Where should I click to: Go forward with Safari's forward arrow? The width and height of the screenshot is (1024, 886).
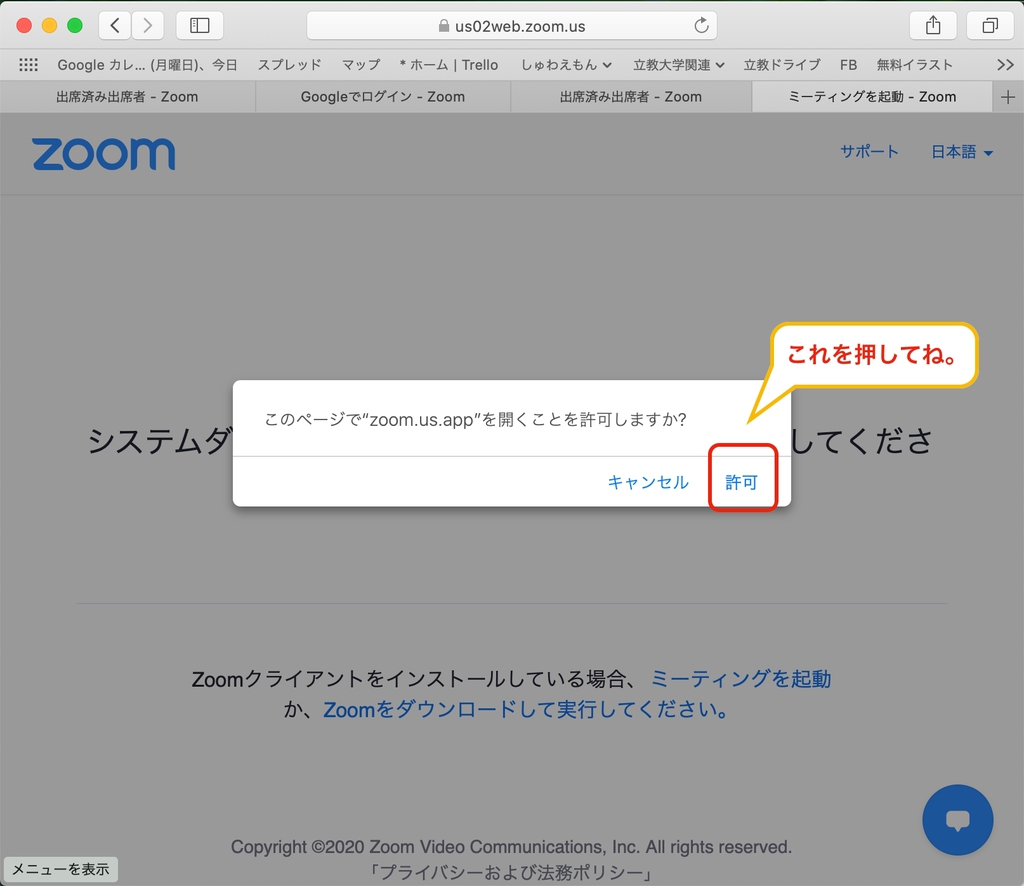(148, 25)
